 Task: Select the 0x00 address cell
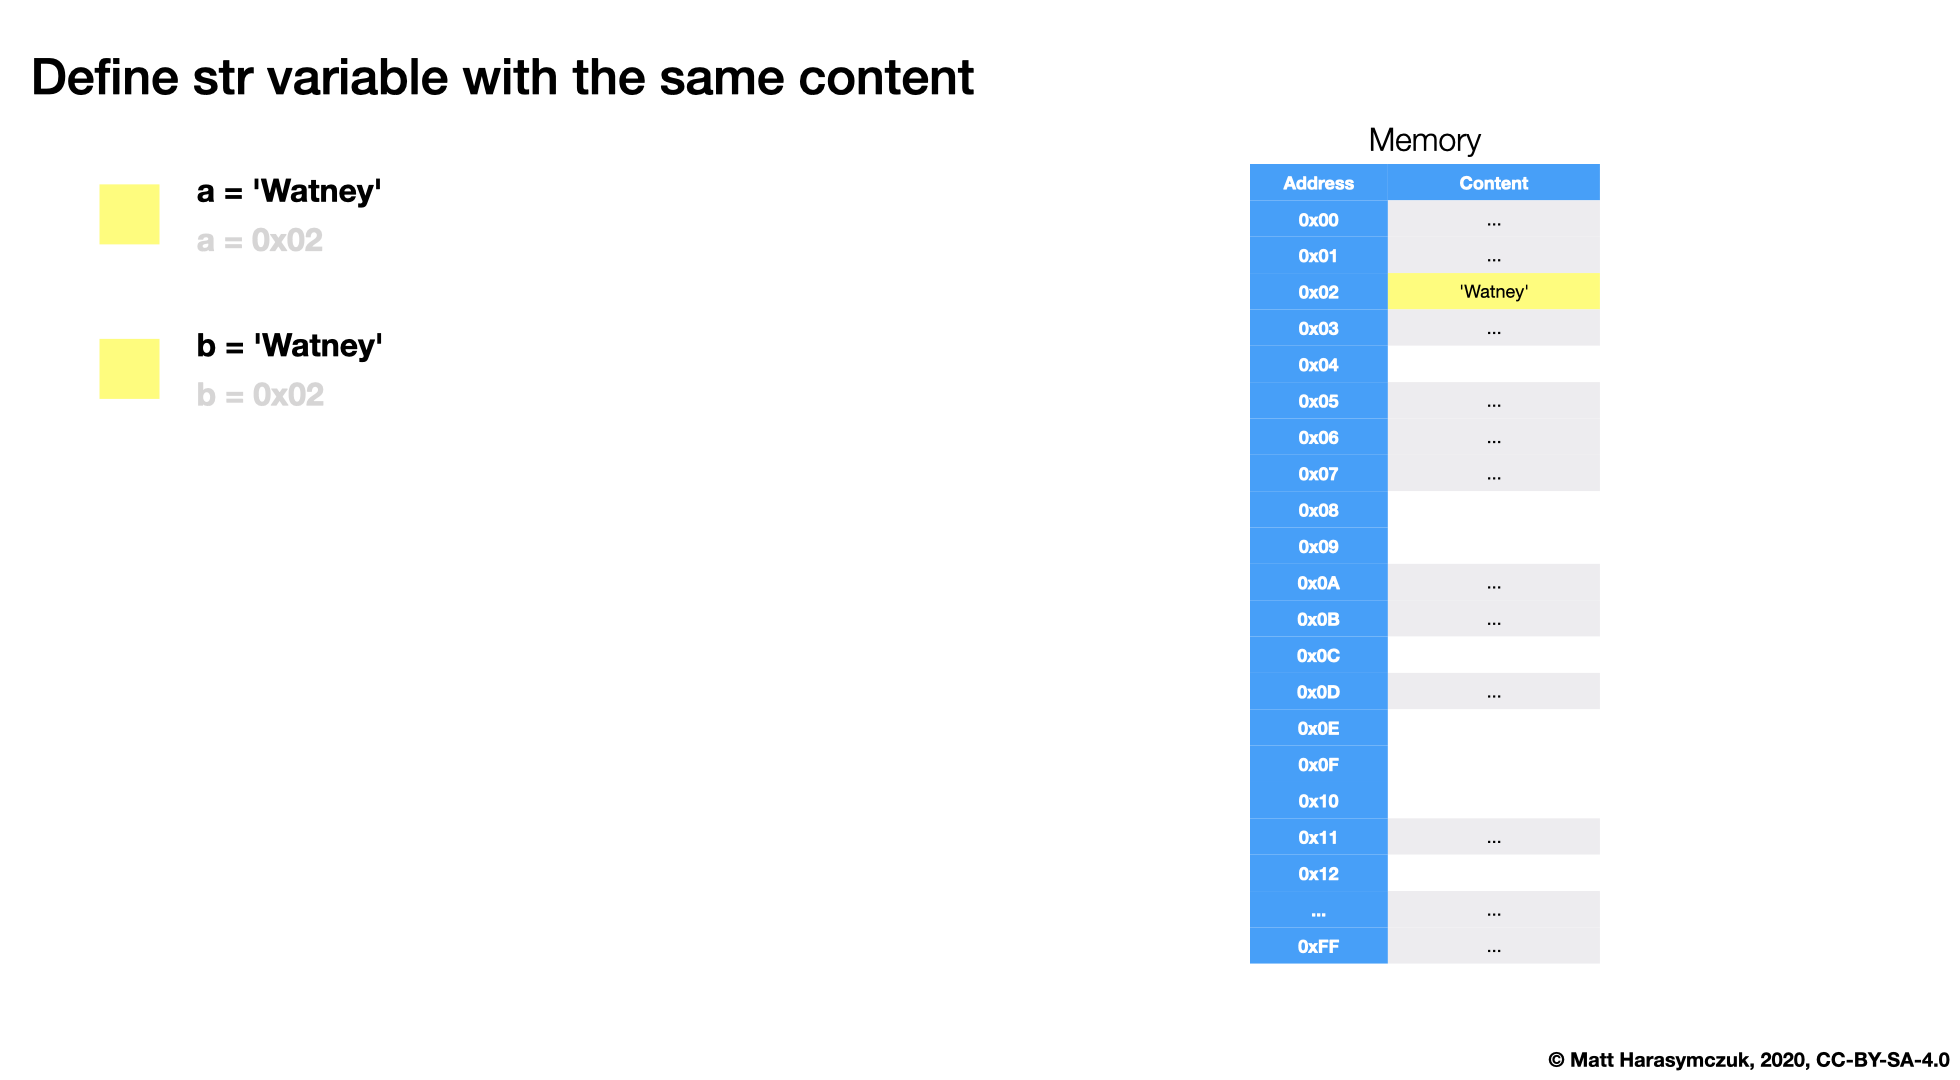(x=1318, y=220)
